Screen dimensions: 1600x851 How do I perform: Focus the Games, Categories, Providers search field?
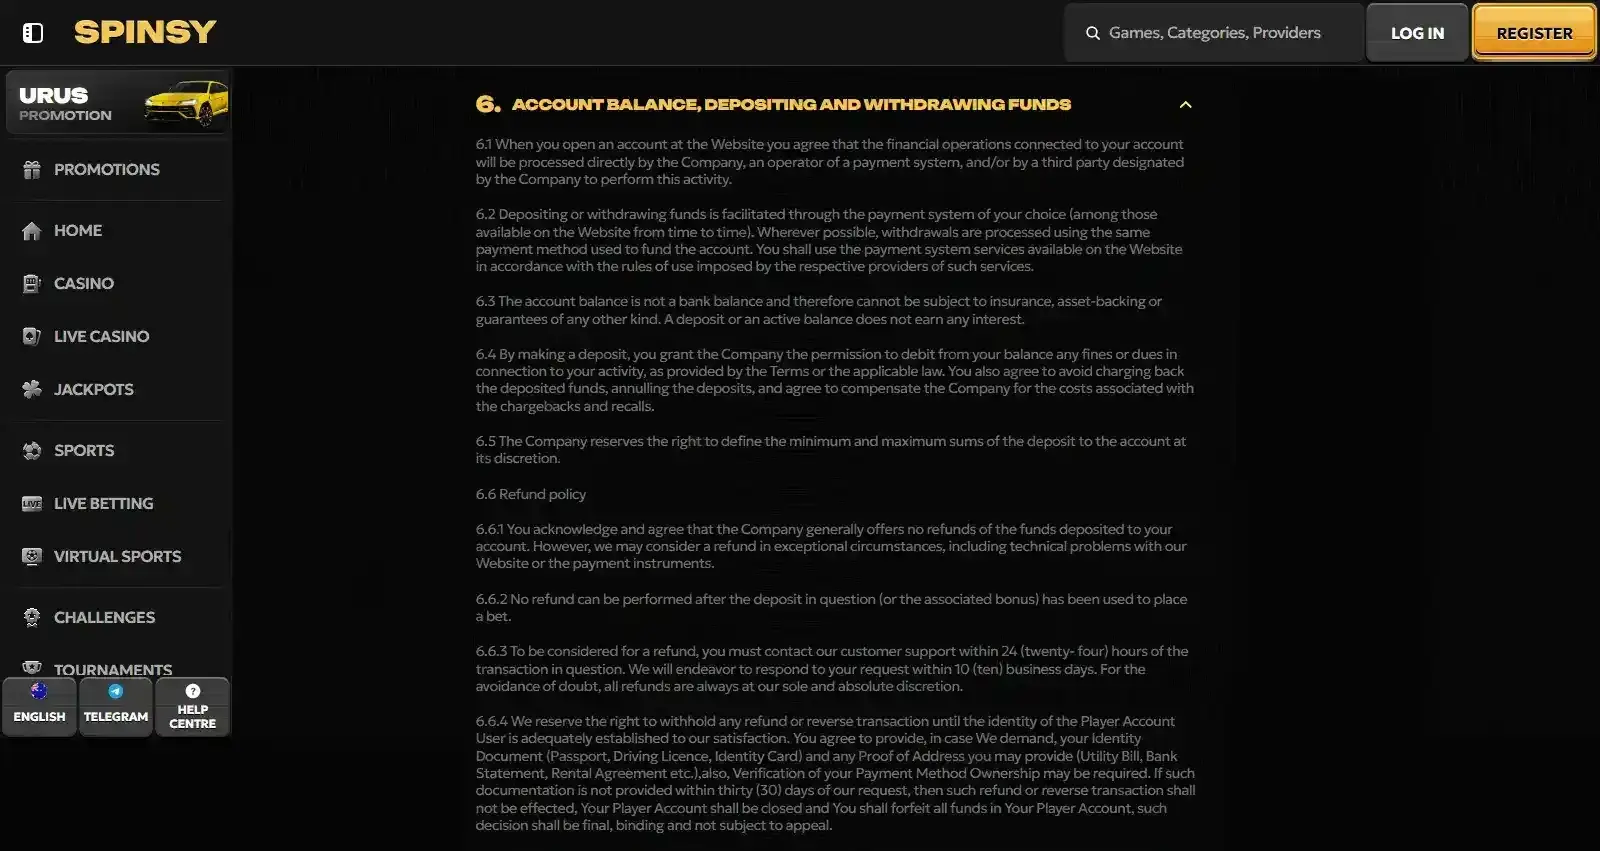click(1214, 33)
